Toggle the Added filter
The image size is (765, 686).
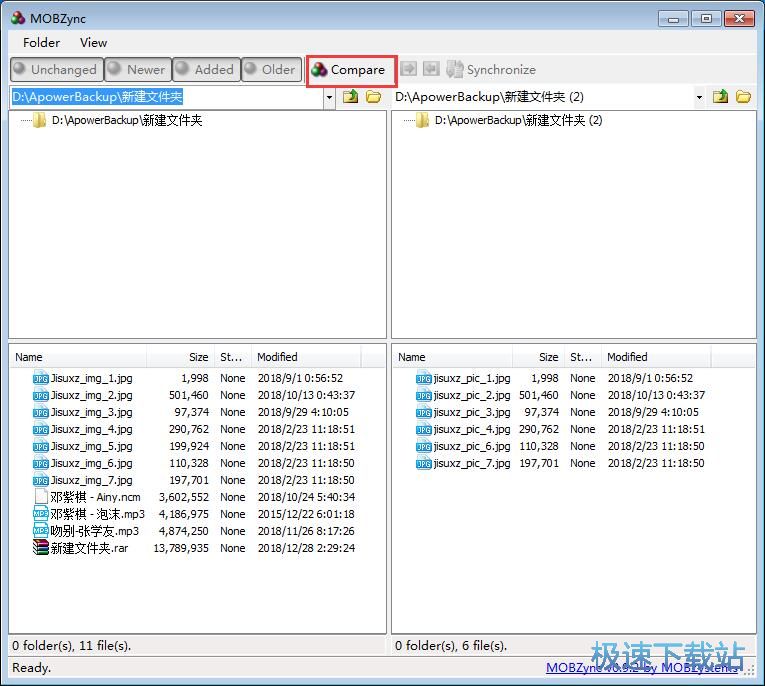click(206, 70)
